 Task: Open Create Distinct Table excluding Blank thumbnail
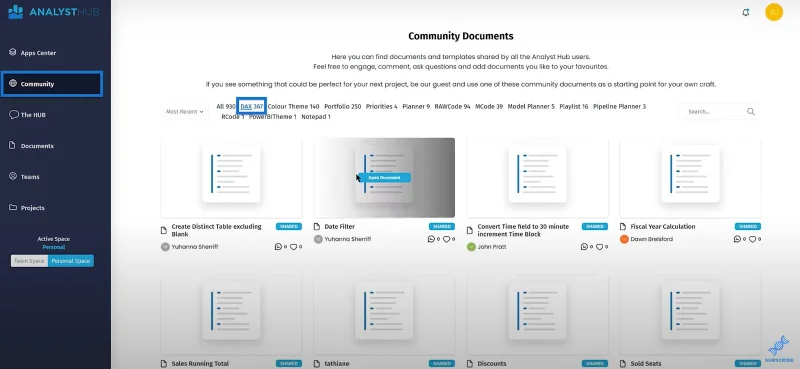click(x=231, y=178)
